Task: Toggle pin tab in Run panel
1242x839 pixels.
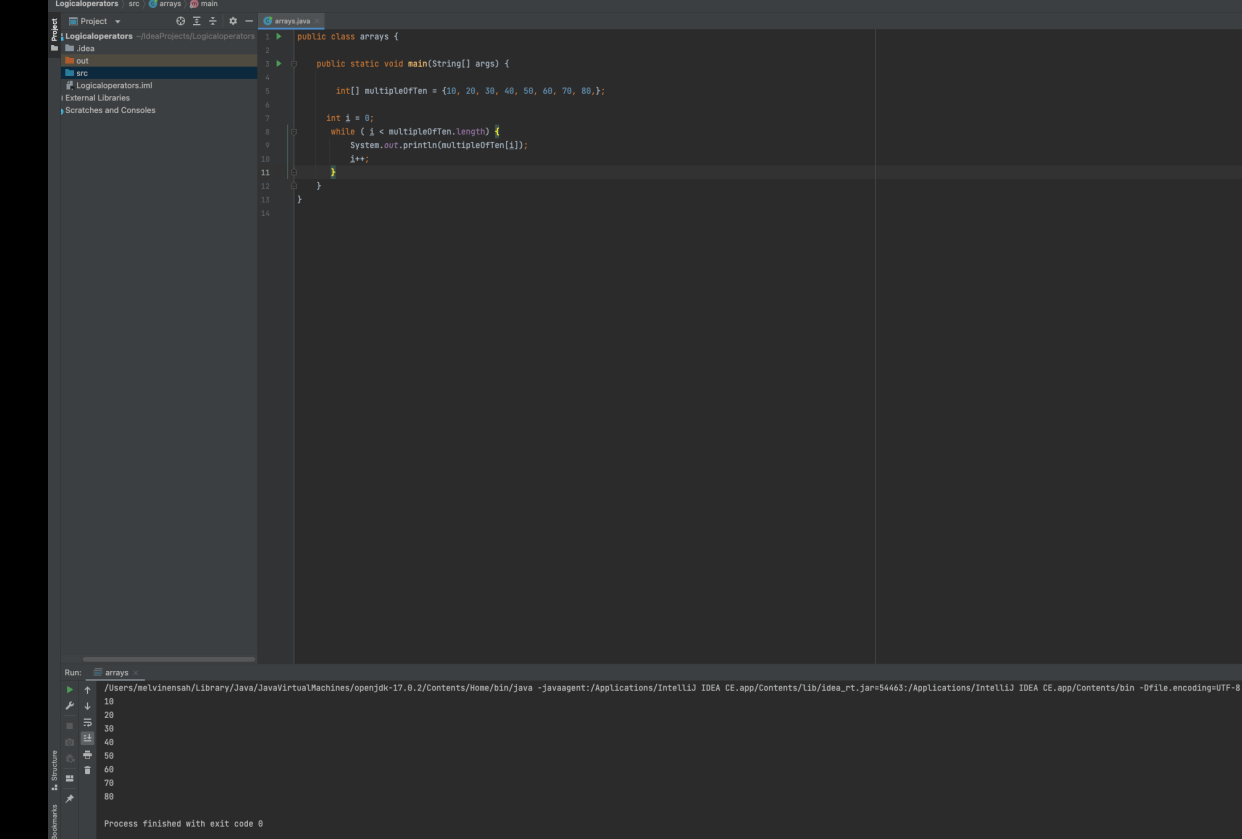Action: [x=70, y=799]
